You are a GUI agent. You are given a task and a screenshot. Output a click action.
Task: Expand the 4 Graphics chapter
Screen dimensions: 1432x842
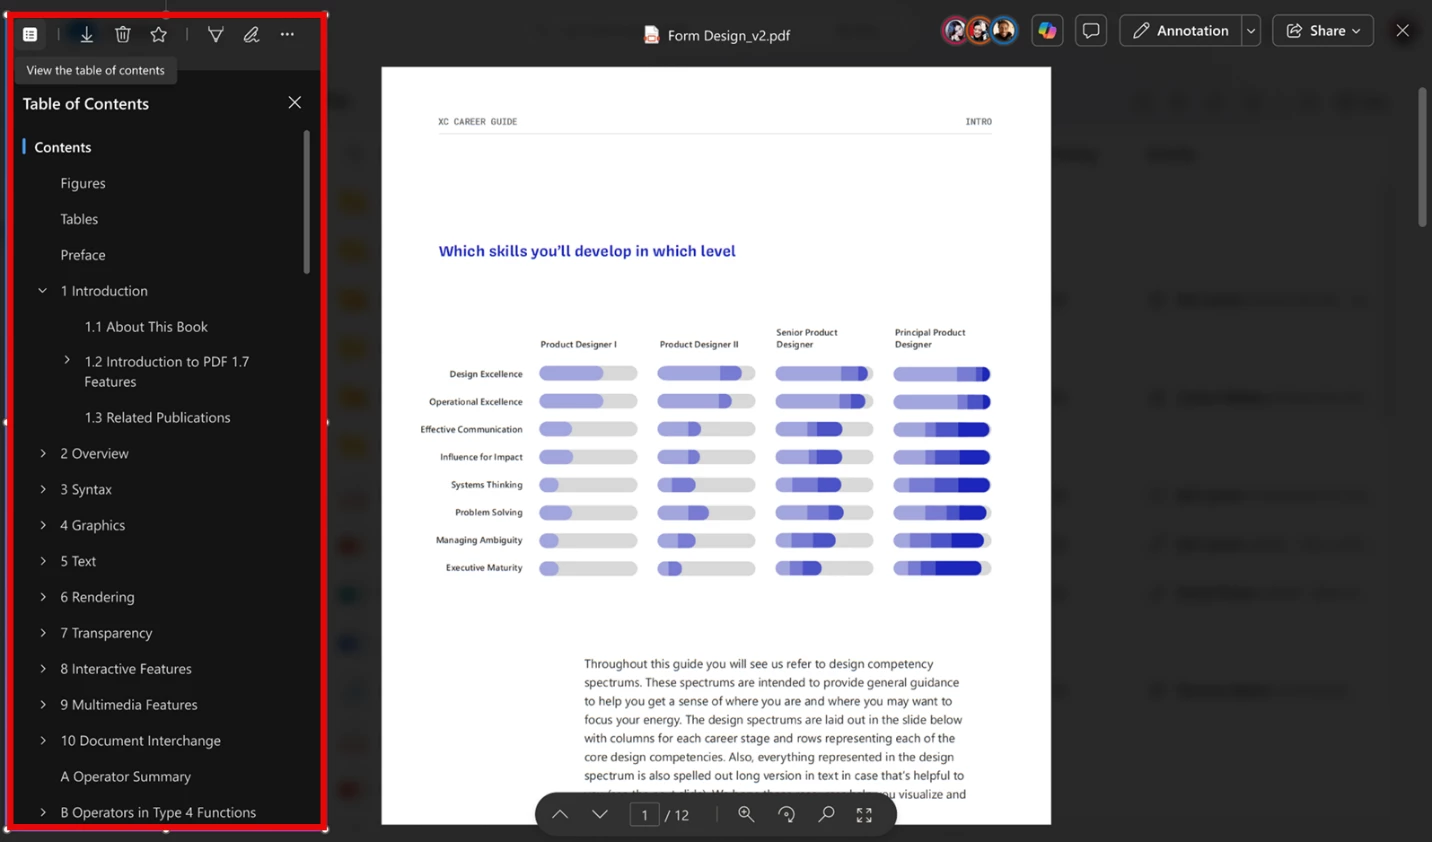tap(43, 525)
